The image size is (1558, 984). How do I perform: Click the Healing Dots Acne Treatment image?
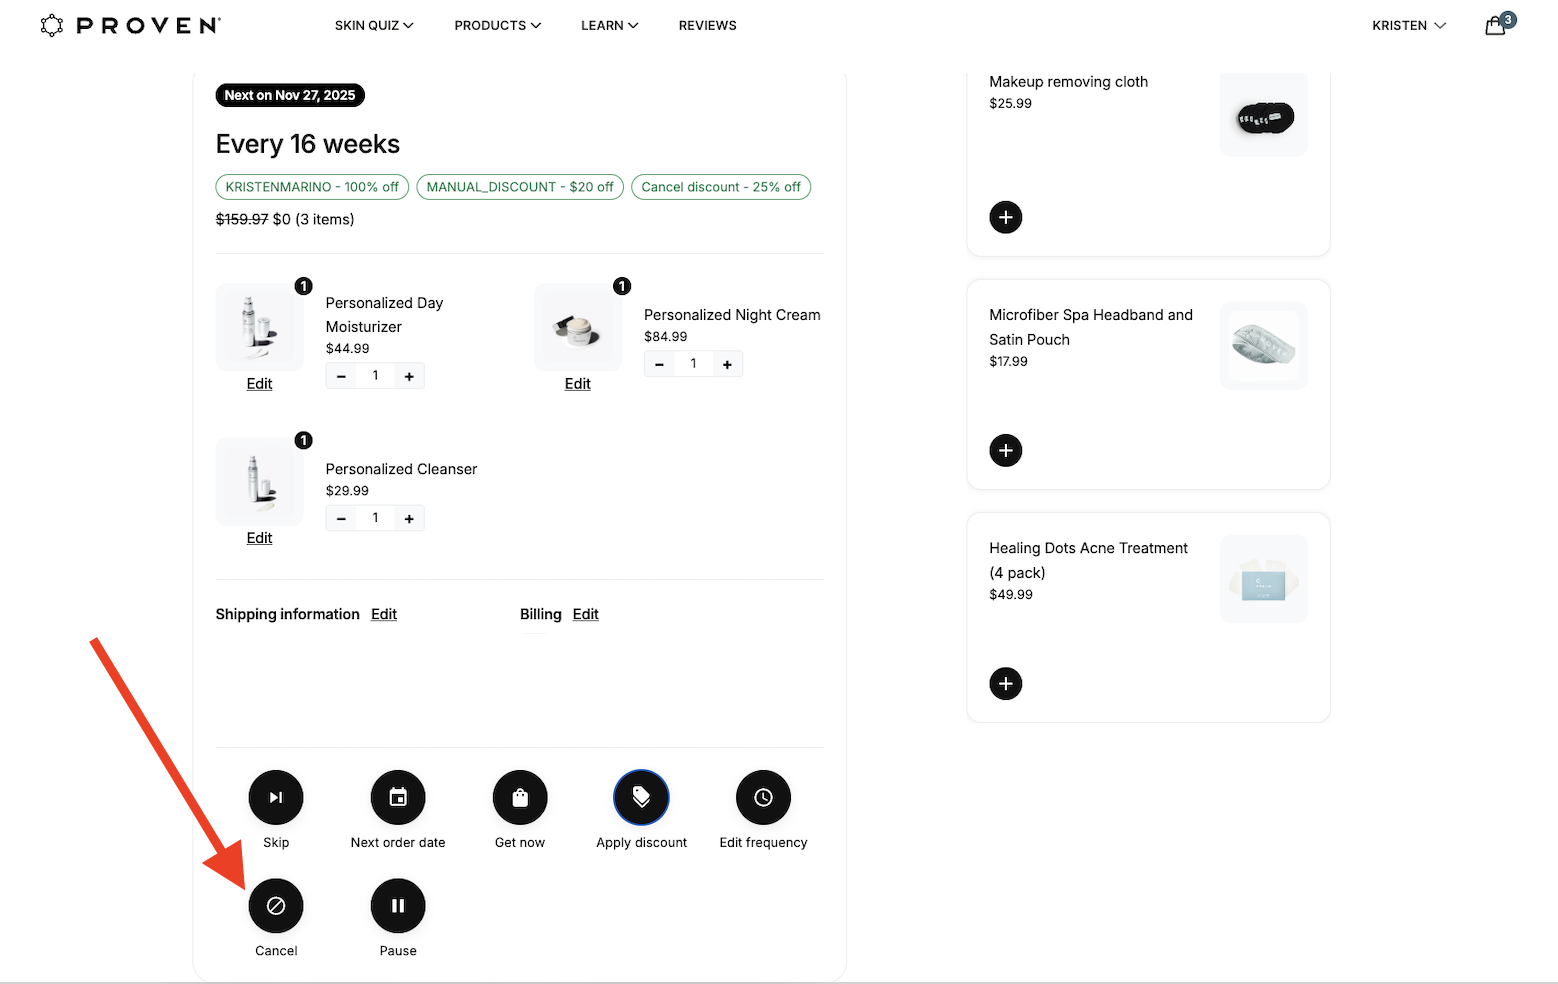click(1264, 579)
